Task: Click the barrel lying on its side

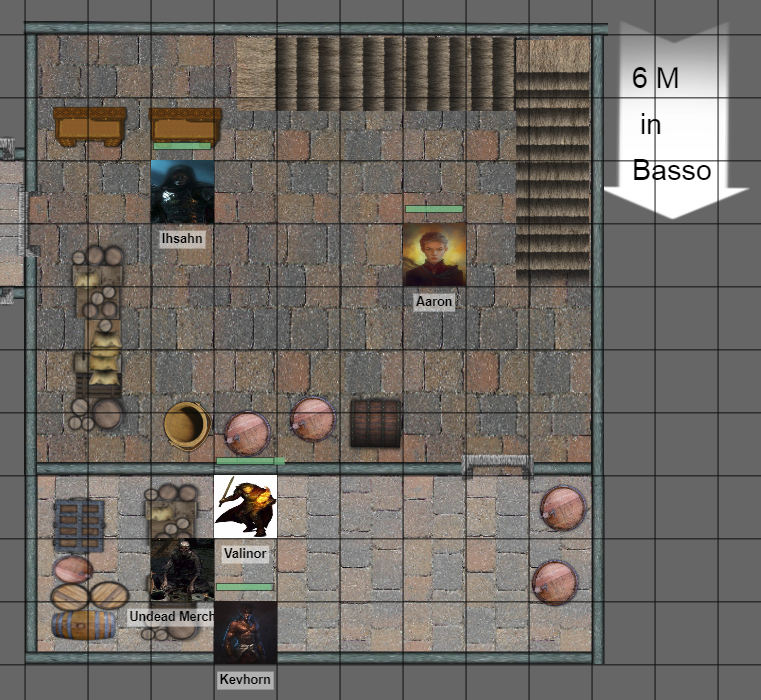Action: 83,625
